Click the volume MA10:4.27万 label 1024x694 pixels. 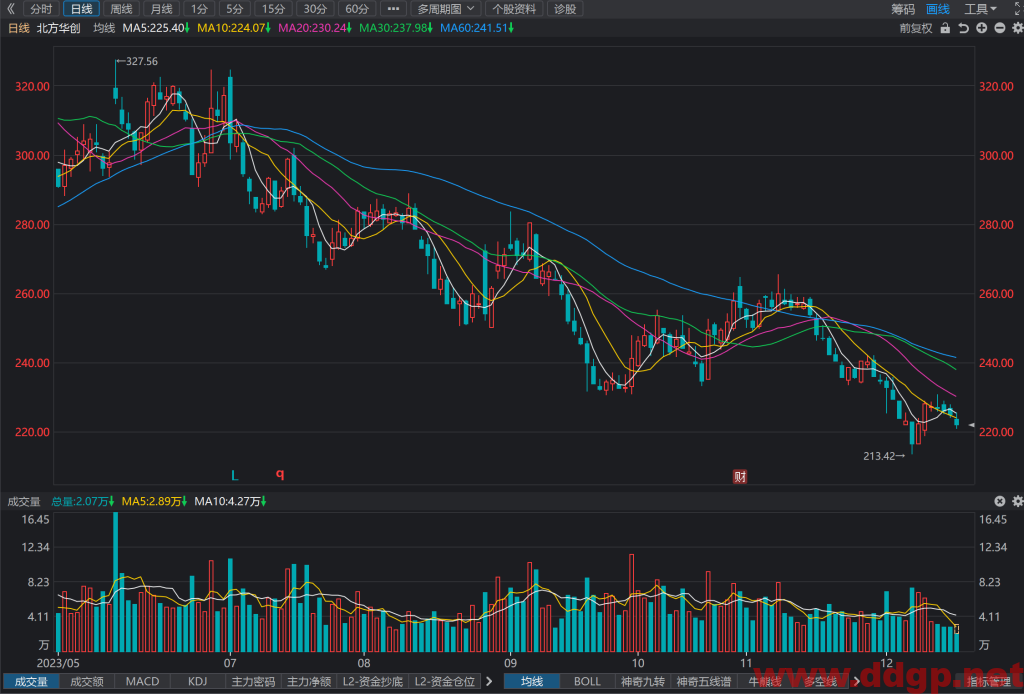pyautogui.click(x=231, y=501)
